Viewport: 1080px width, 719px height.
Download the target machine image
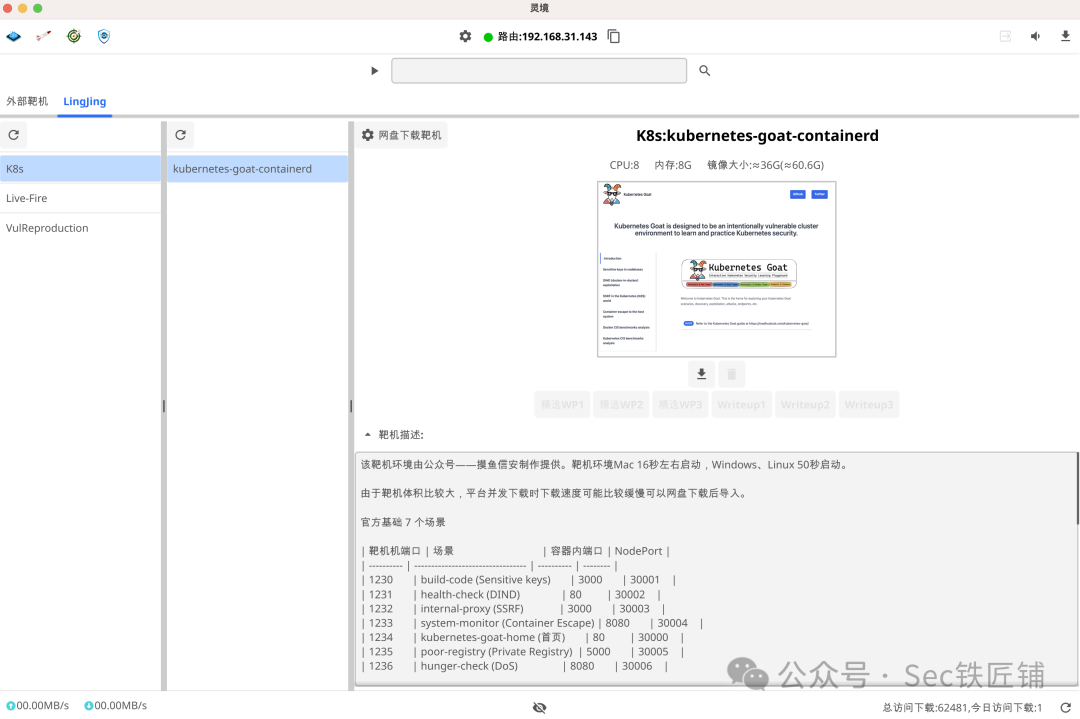click(x=701, y=374)
